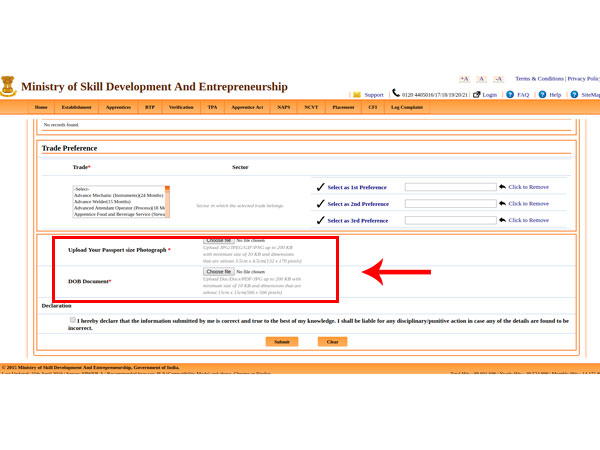Image resolution: width=600 pixels, height=450 pixels.
Task: Click checkmark icon for 1st Preference
Action: [x=320, y=187]
